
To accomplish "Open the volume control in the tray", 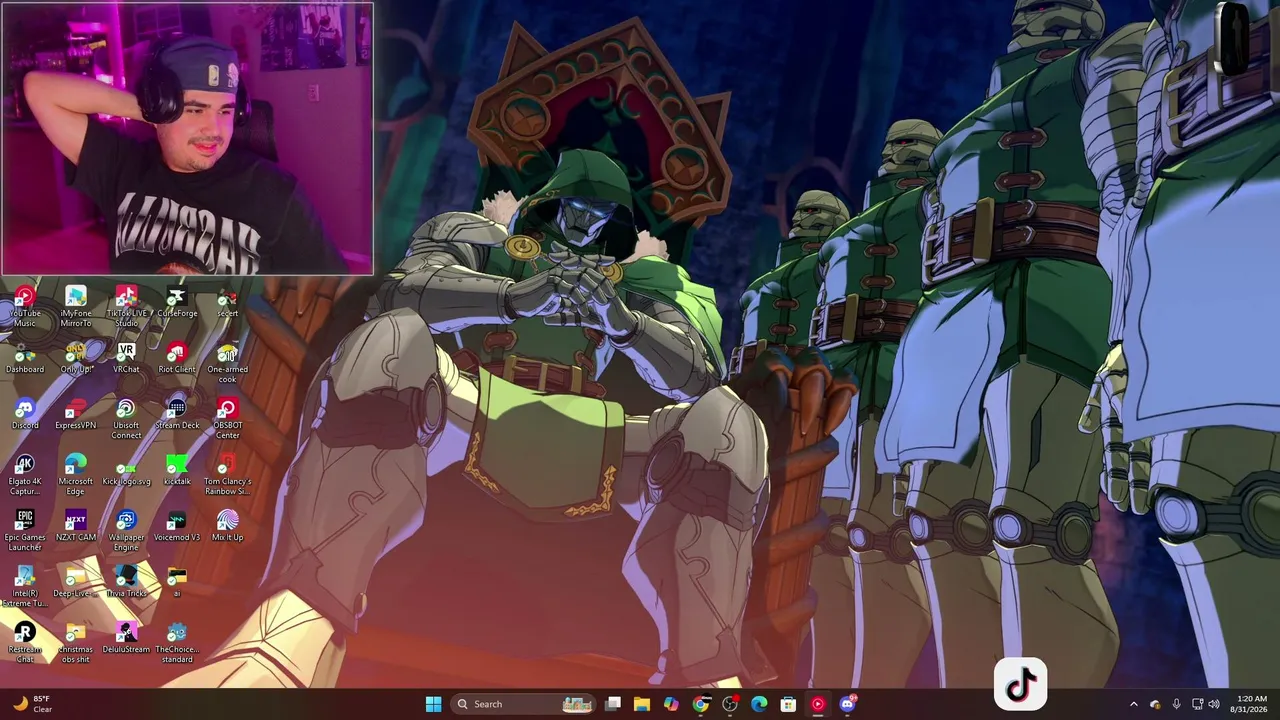I will tap(1214, 704).
